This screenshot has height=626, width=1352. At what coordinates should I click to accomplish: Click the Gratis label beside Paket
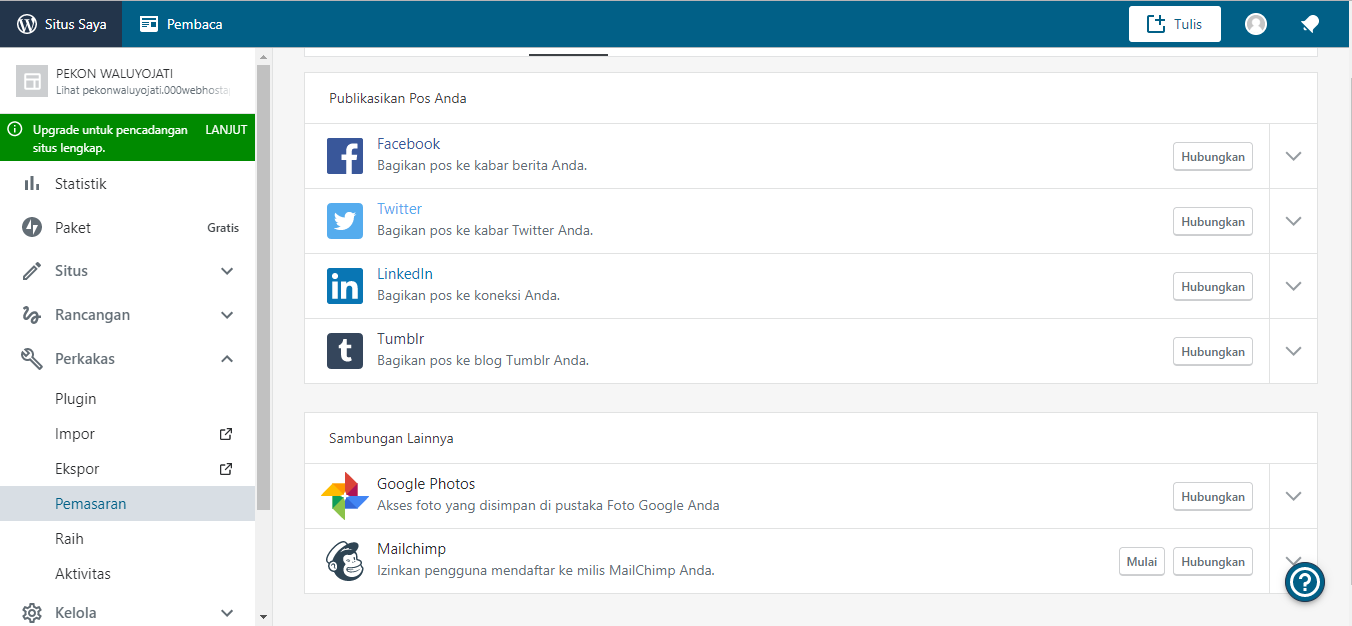pyautogui.click(x=223, y=228)
